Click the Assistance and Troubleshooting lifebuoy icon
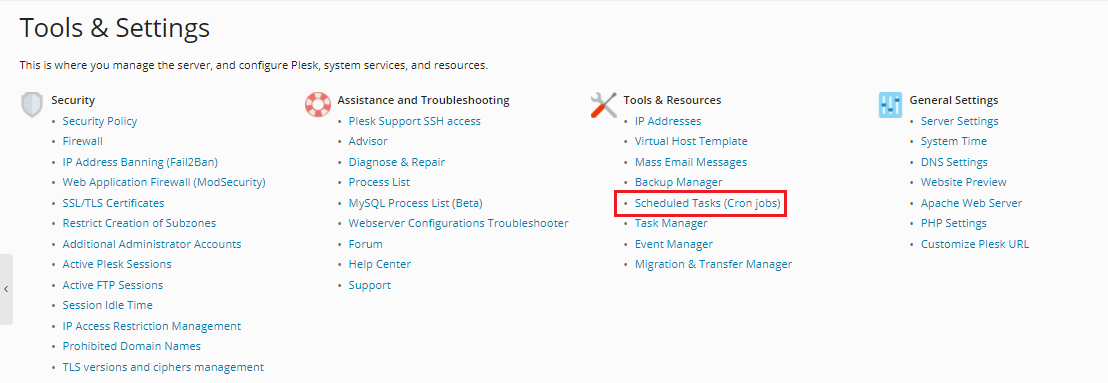The width and height of the screenshot is (1108, 383). click(x=318, y=105)
